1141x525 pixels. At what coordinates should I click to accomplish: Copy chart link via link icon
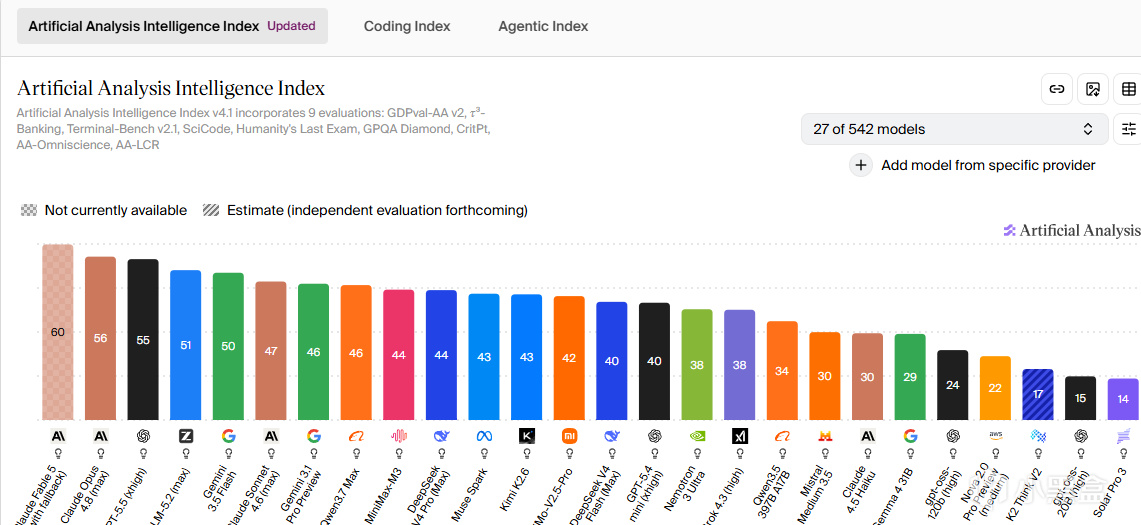tap(1057, 90)
